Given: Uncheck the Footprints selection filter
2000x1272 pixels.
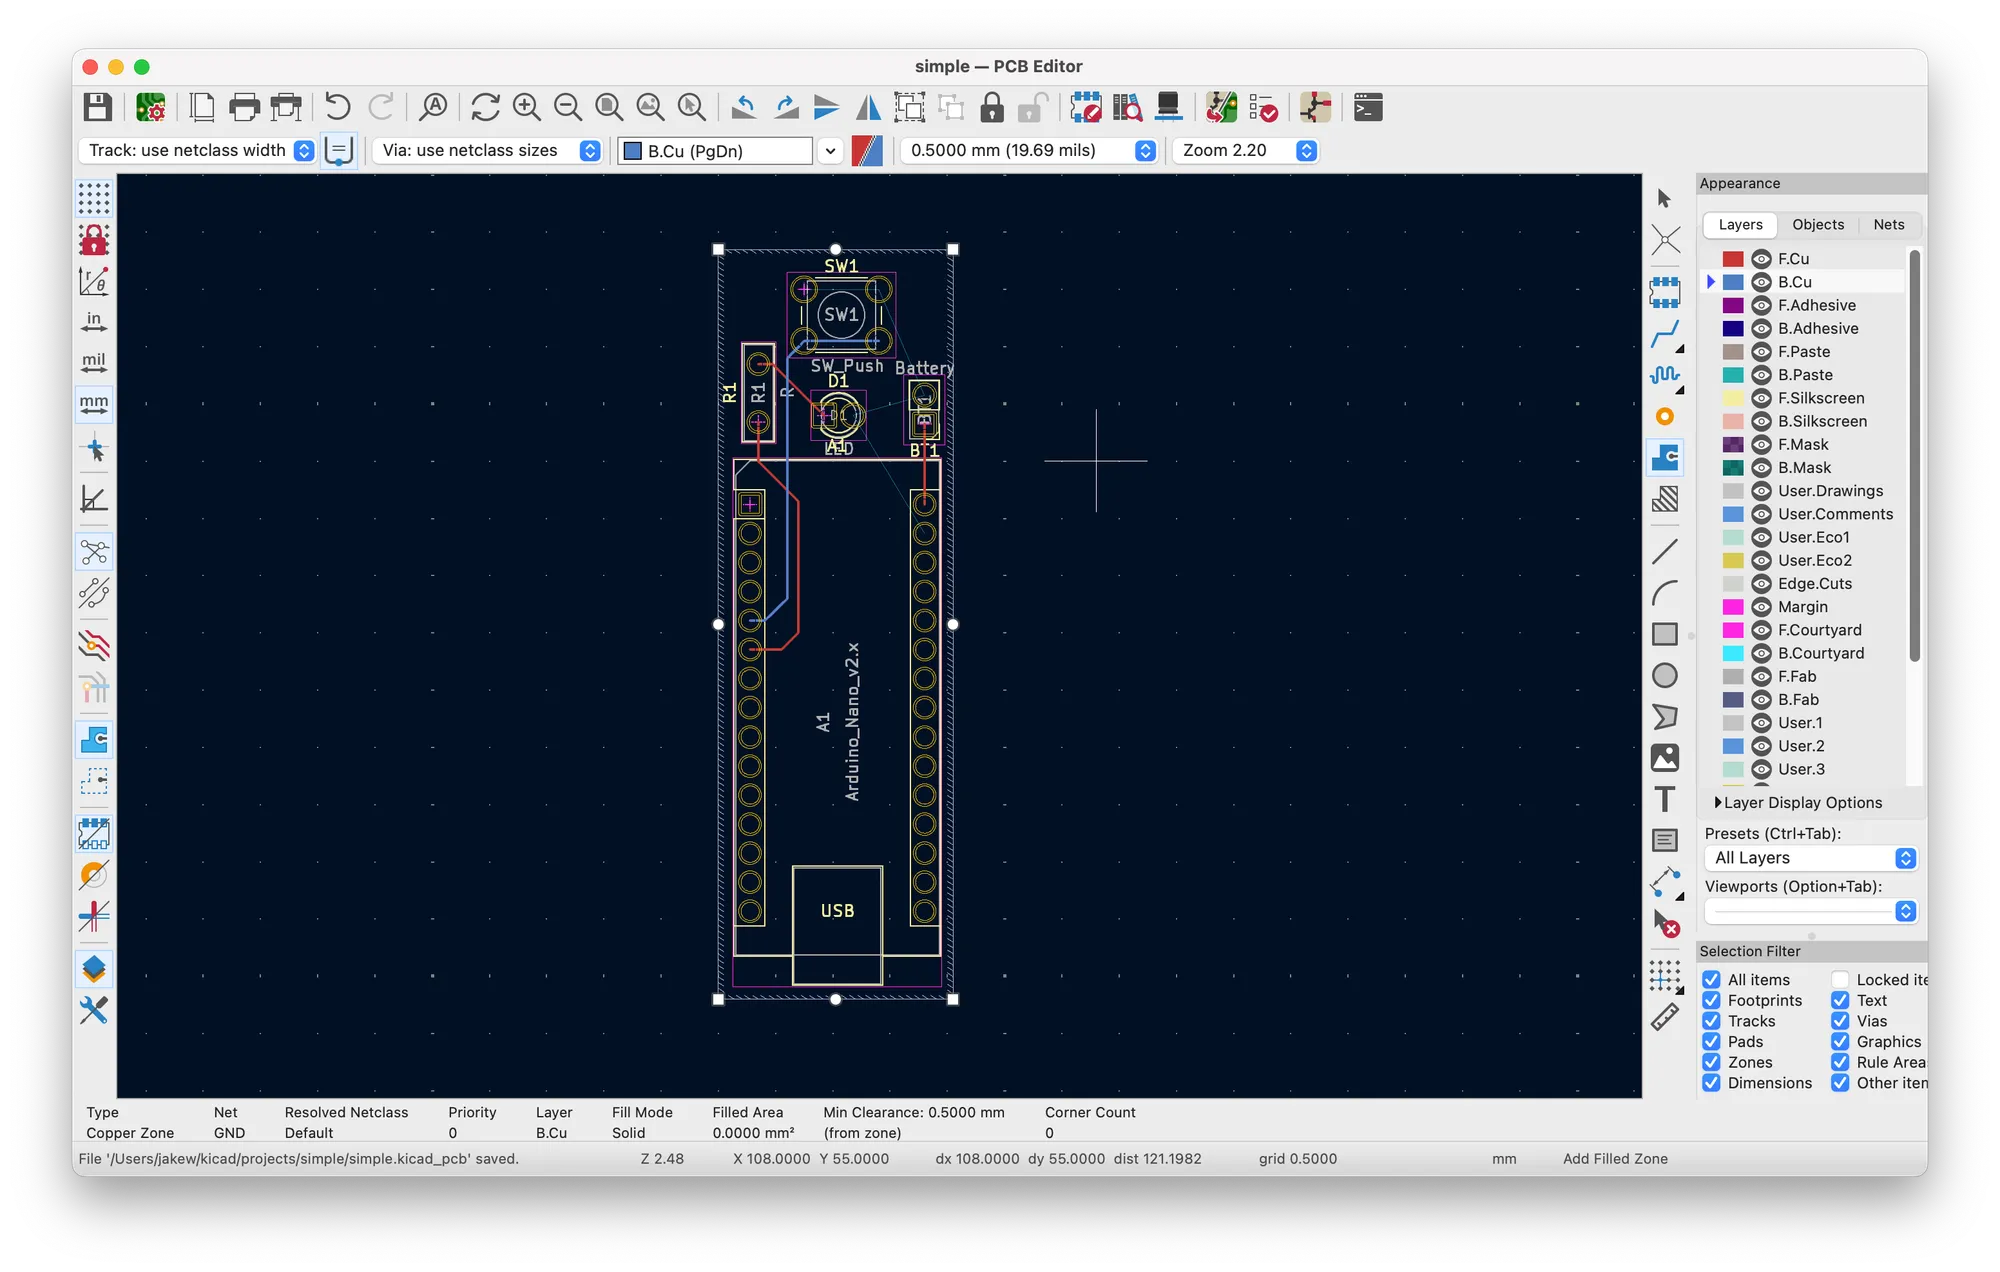Looking at the screenshot, I should point(1711,1000).
